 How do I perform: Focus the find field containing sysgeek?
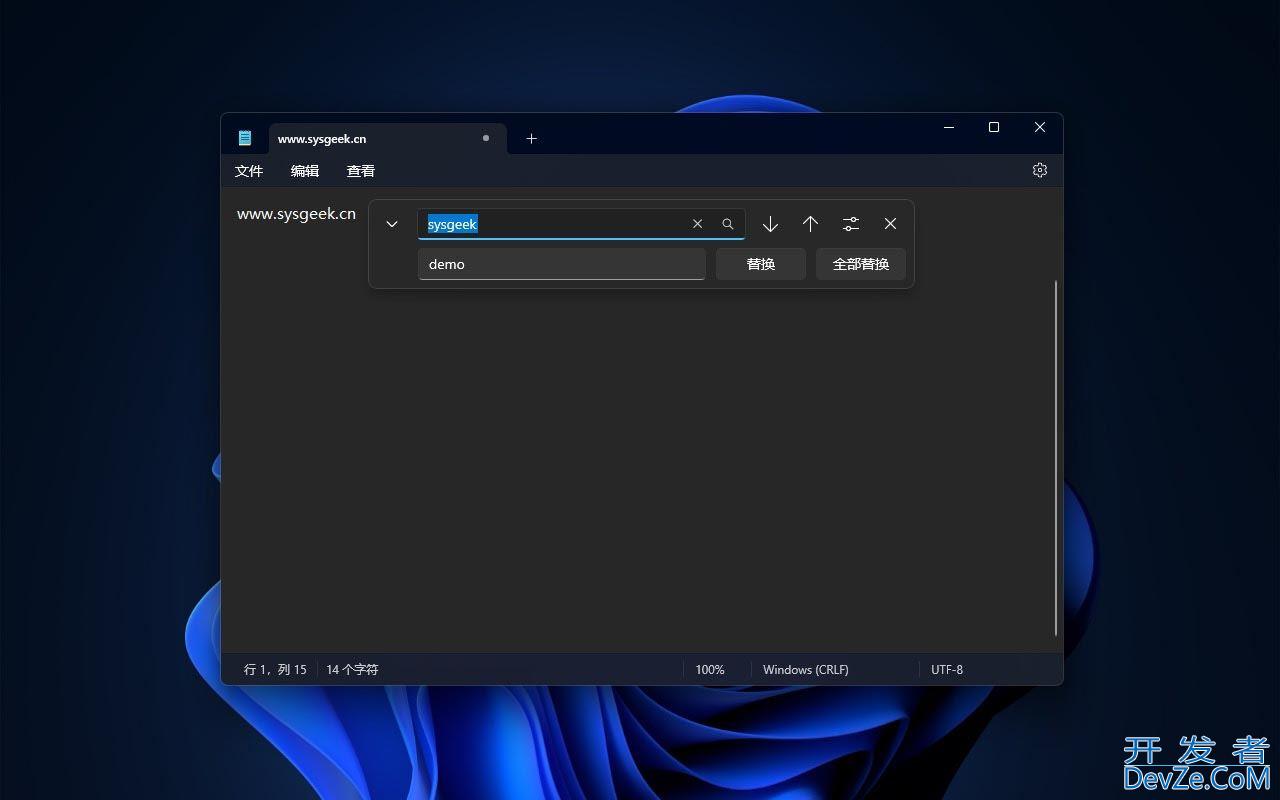(x=581, y=224)
